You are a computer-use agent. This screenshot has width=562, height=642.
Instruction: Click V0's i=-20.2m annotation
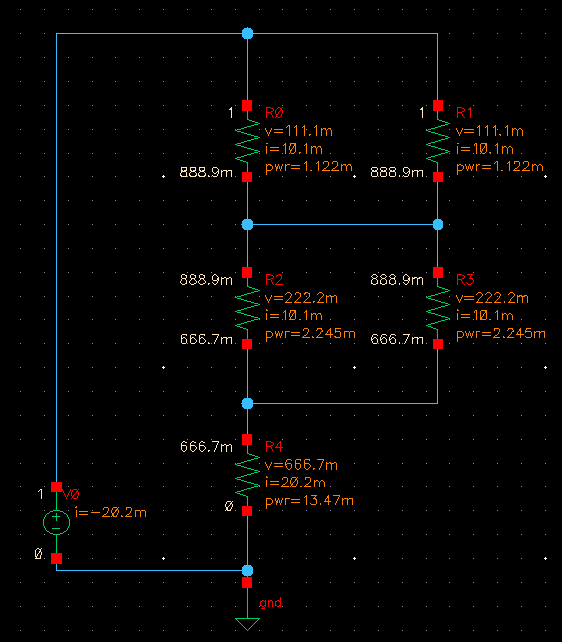pyautogui.click(x=111, y=512)
